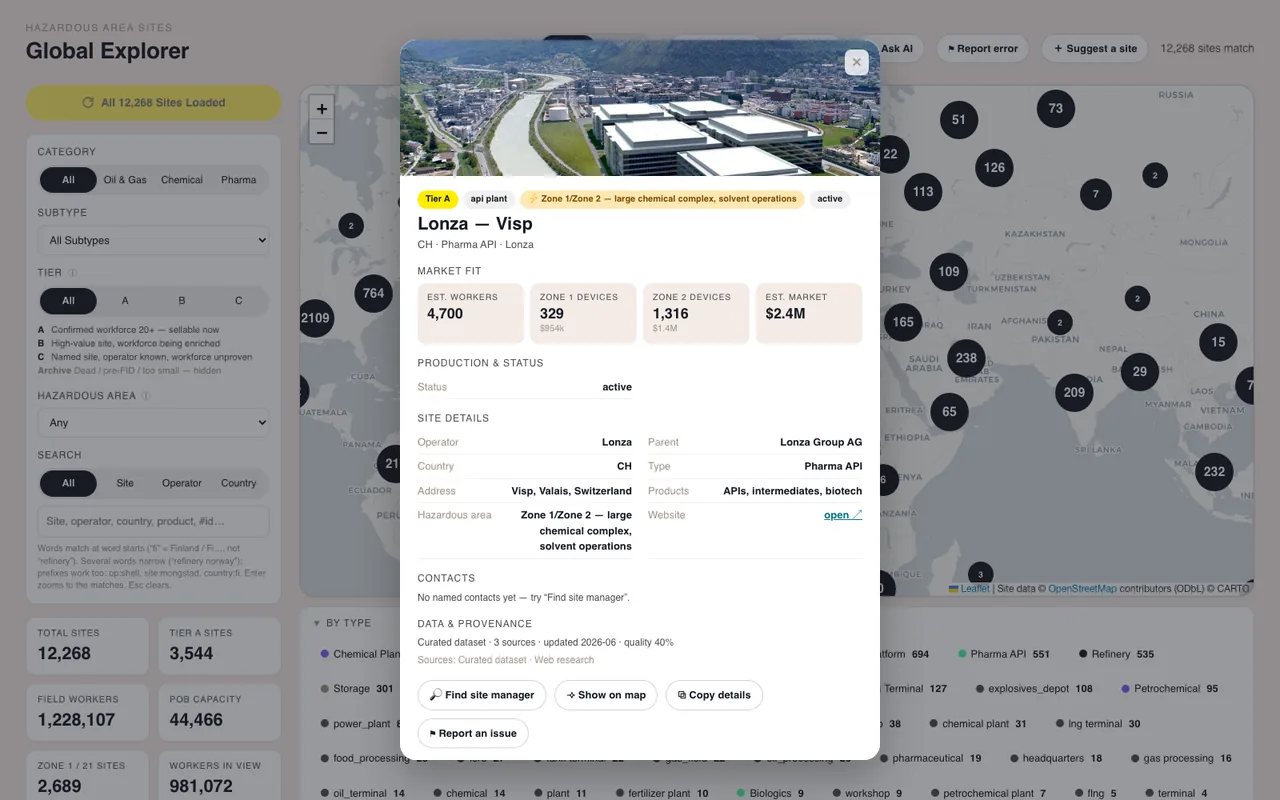
Task: Click map cluster 126
Action: (x=994, y=167)
